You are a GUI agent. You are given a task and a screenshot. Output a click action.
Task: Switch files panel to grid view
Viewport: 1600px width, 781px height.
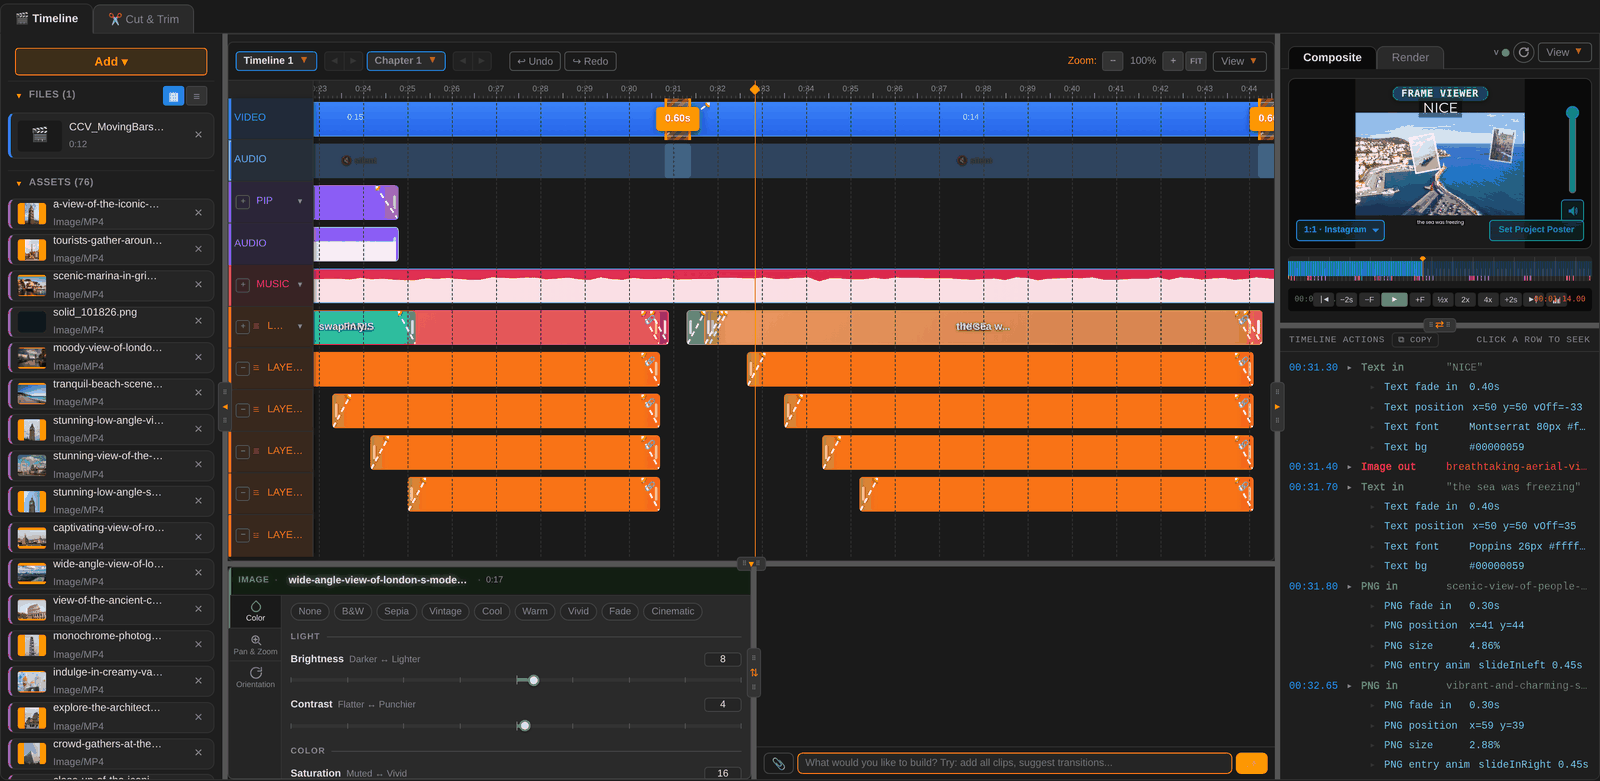click(173, 96)
